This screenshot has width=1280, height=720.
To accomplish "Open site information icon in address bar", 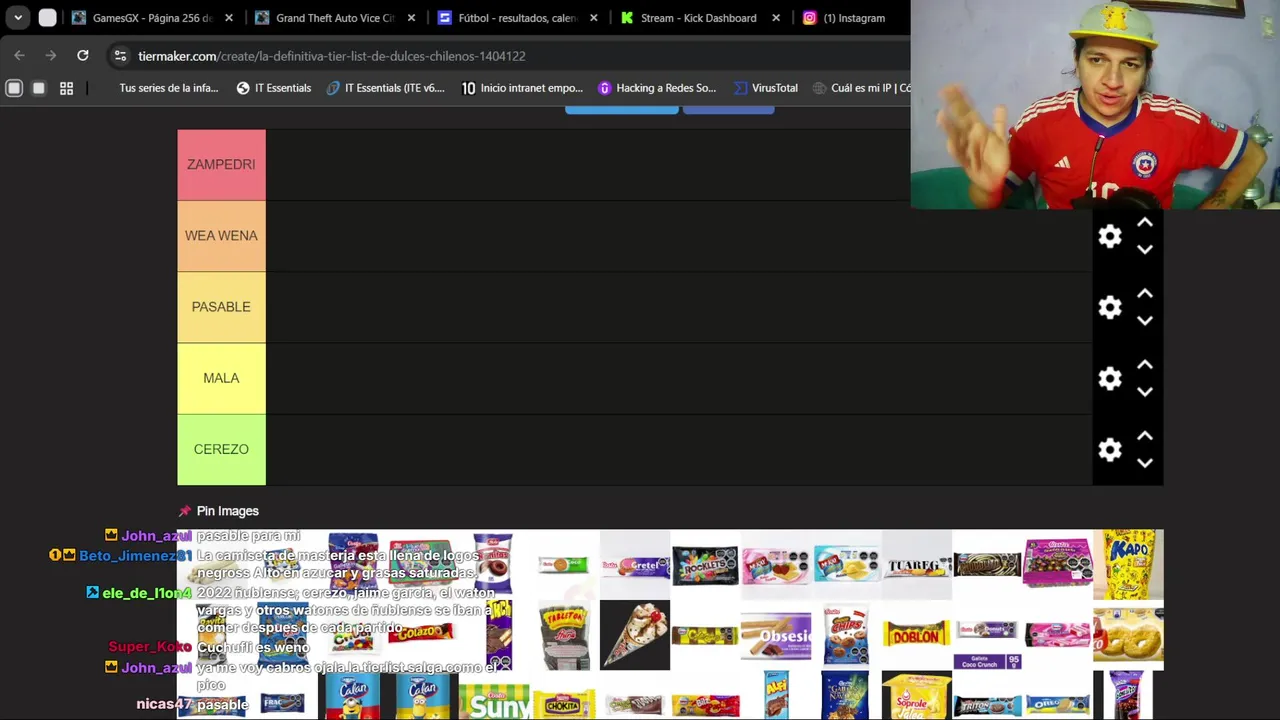I will (120, 56).
